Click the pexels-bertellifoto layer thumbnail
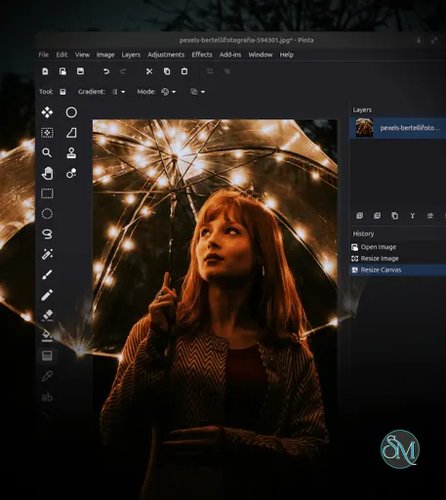446x500 pixels. (364, 127)
